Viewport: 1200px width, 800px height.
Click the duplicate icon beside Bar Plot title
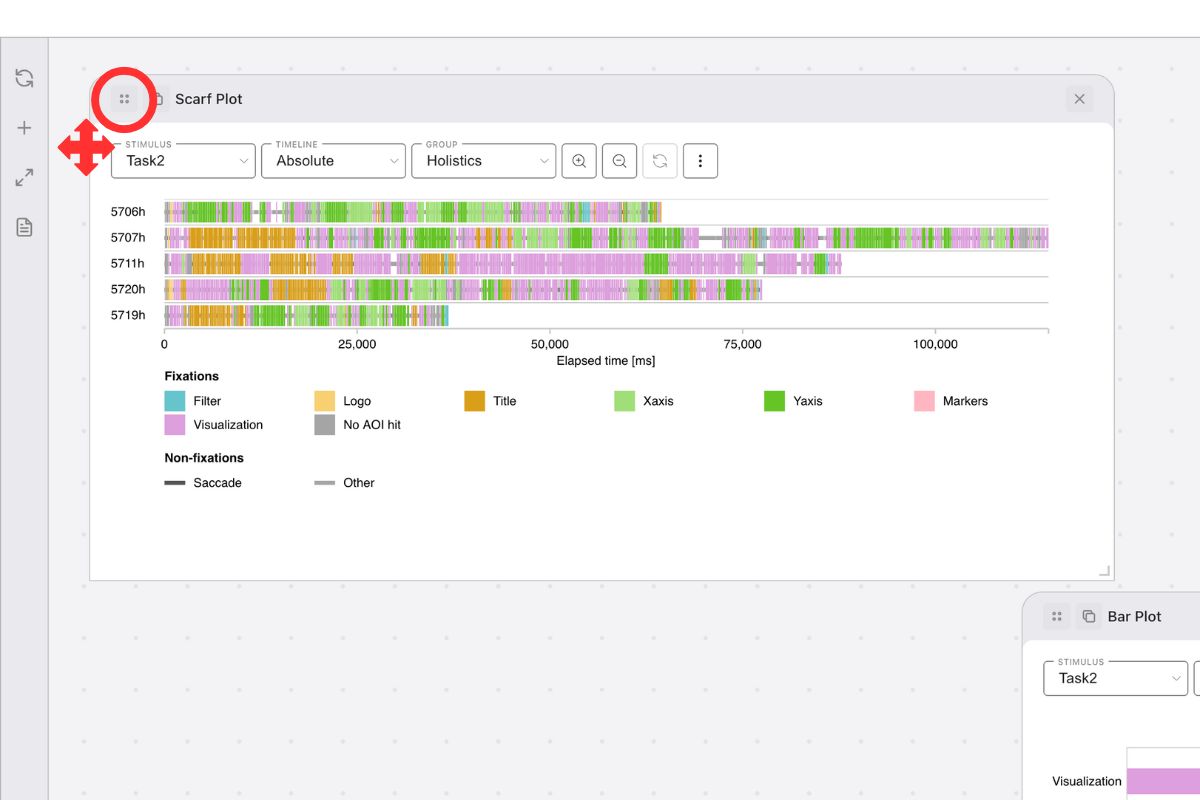[1087, 616]
